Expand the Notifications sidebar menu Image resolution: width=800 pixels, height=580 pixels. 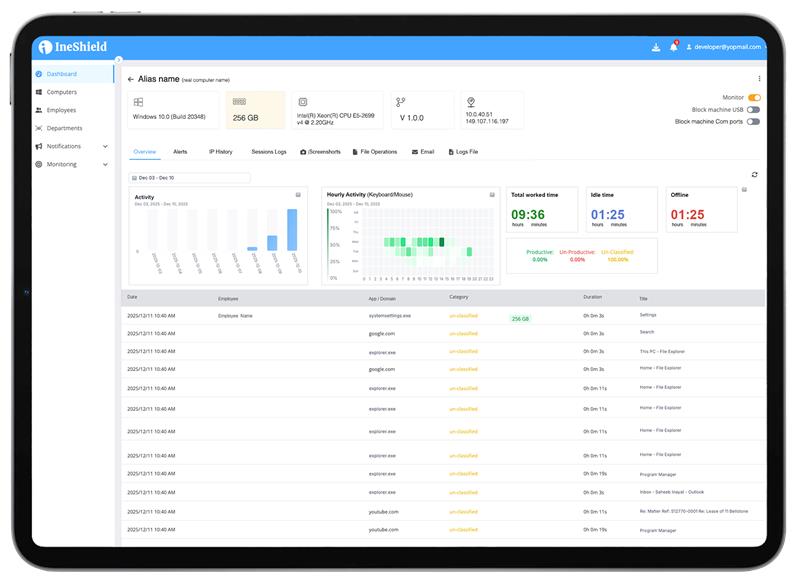(x=105, y=146)
